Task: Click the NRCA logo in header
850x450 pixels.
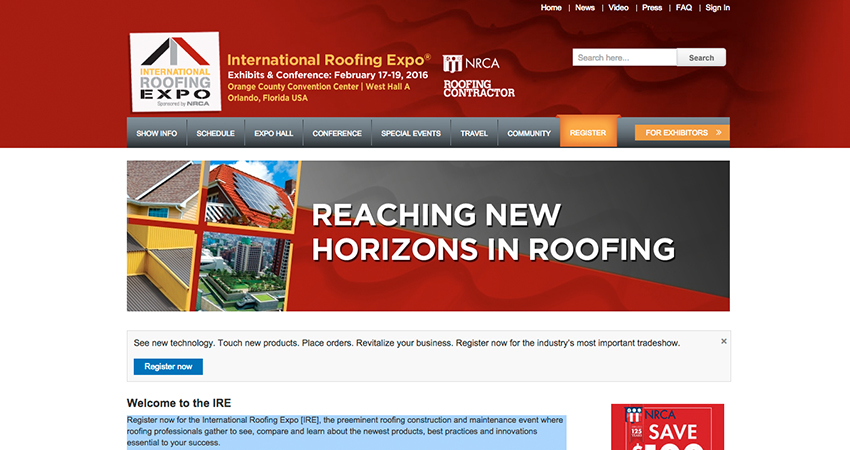Action: tap(471, 63)
